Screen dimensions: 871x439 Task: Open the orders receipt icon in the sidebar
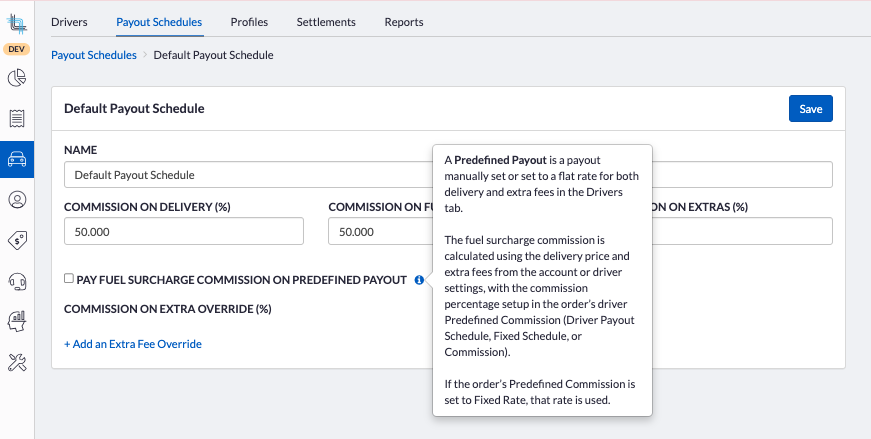point(17,119)
